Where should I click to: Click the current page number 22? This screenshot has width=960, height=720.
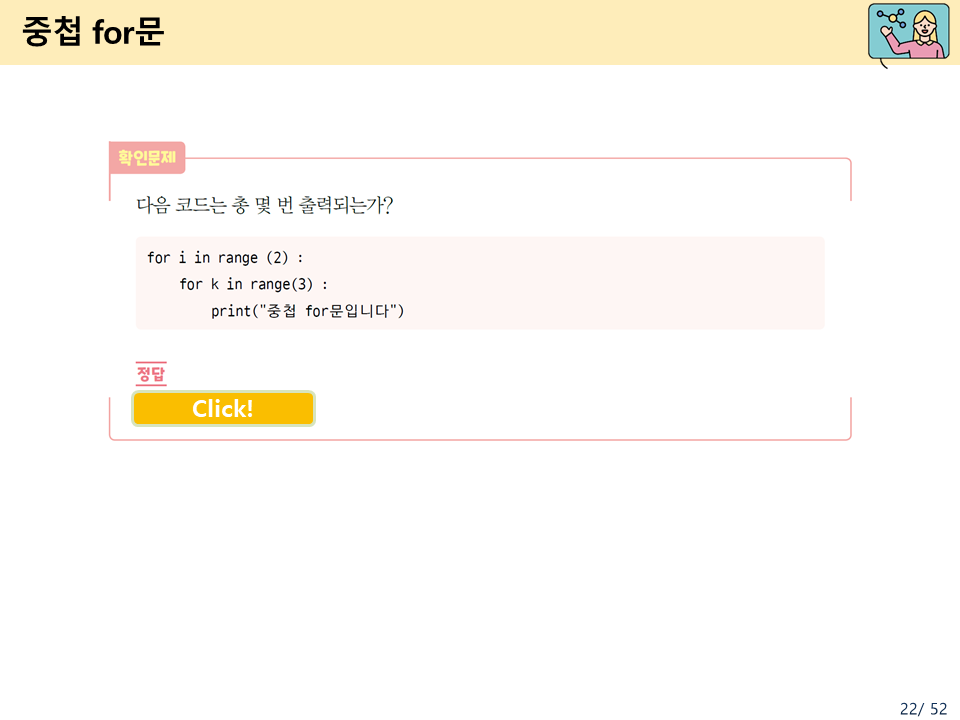[x=909, y=708]
